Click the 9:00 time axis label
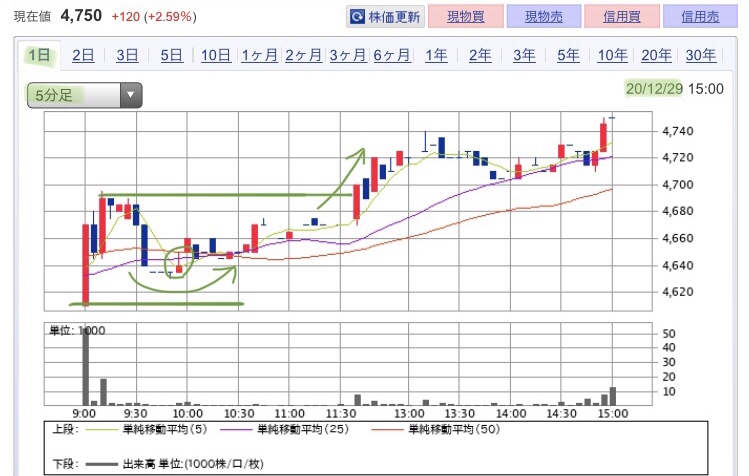The width and height of the screenshot is (749, 476). tap(84, 413)
